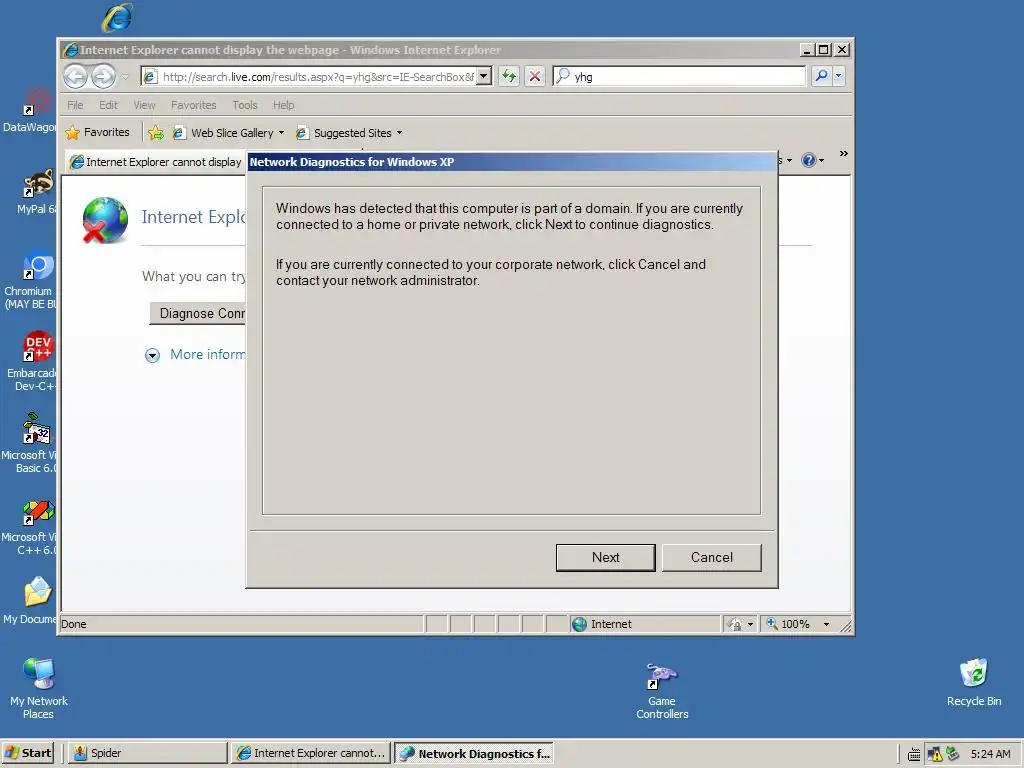Image resolution: width=1024 pixels, height=768 pixels.
Task: Click the Network Diagnostics for Windows XP title bar
Action: tap(511, 162)
